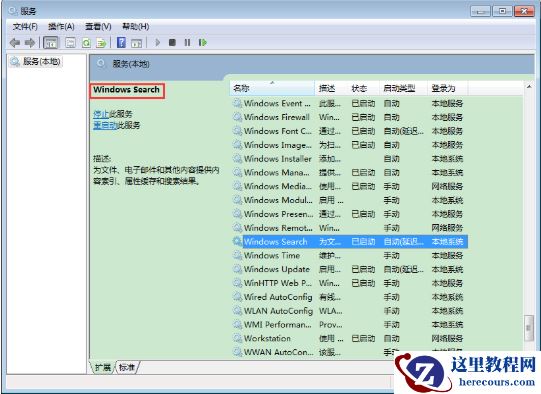The height and width of the screenshot is (394, 541).
Task: Select the Windows Update service row
Action: (350, 269)
